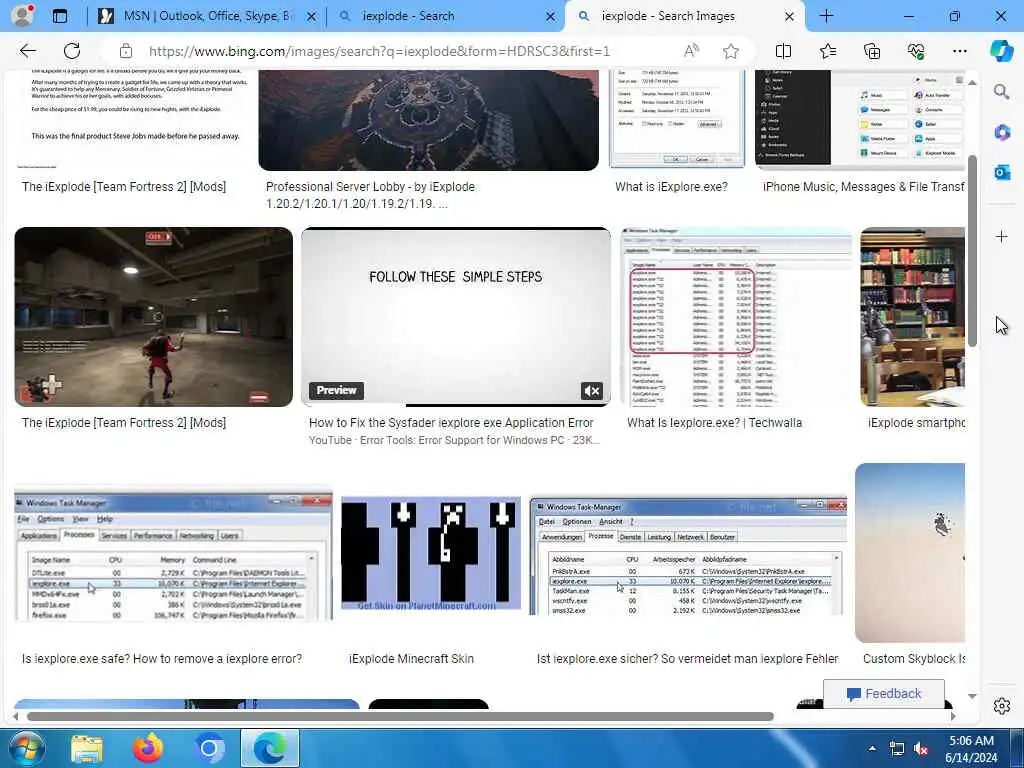Screen dimensions: 1024x768
Task: Open "Professional Server Lobby - by iExplode" link
Action: (370, 195)
